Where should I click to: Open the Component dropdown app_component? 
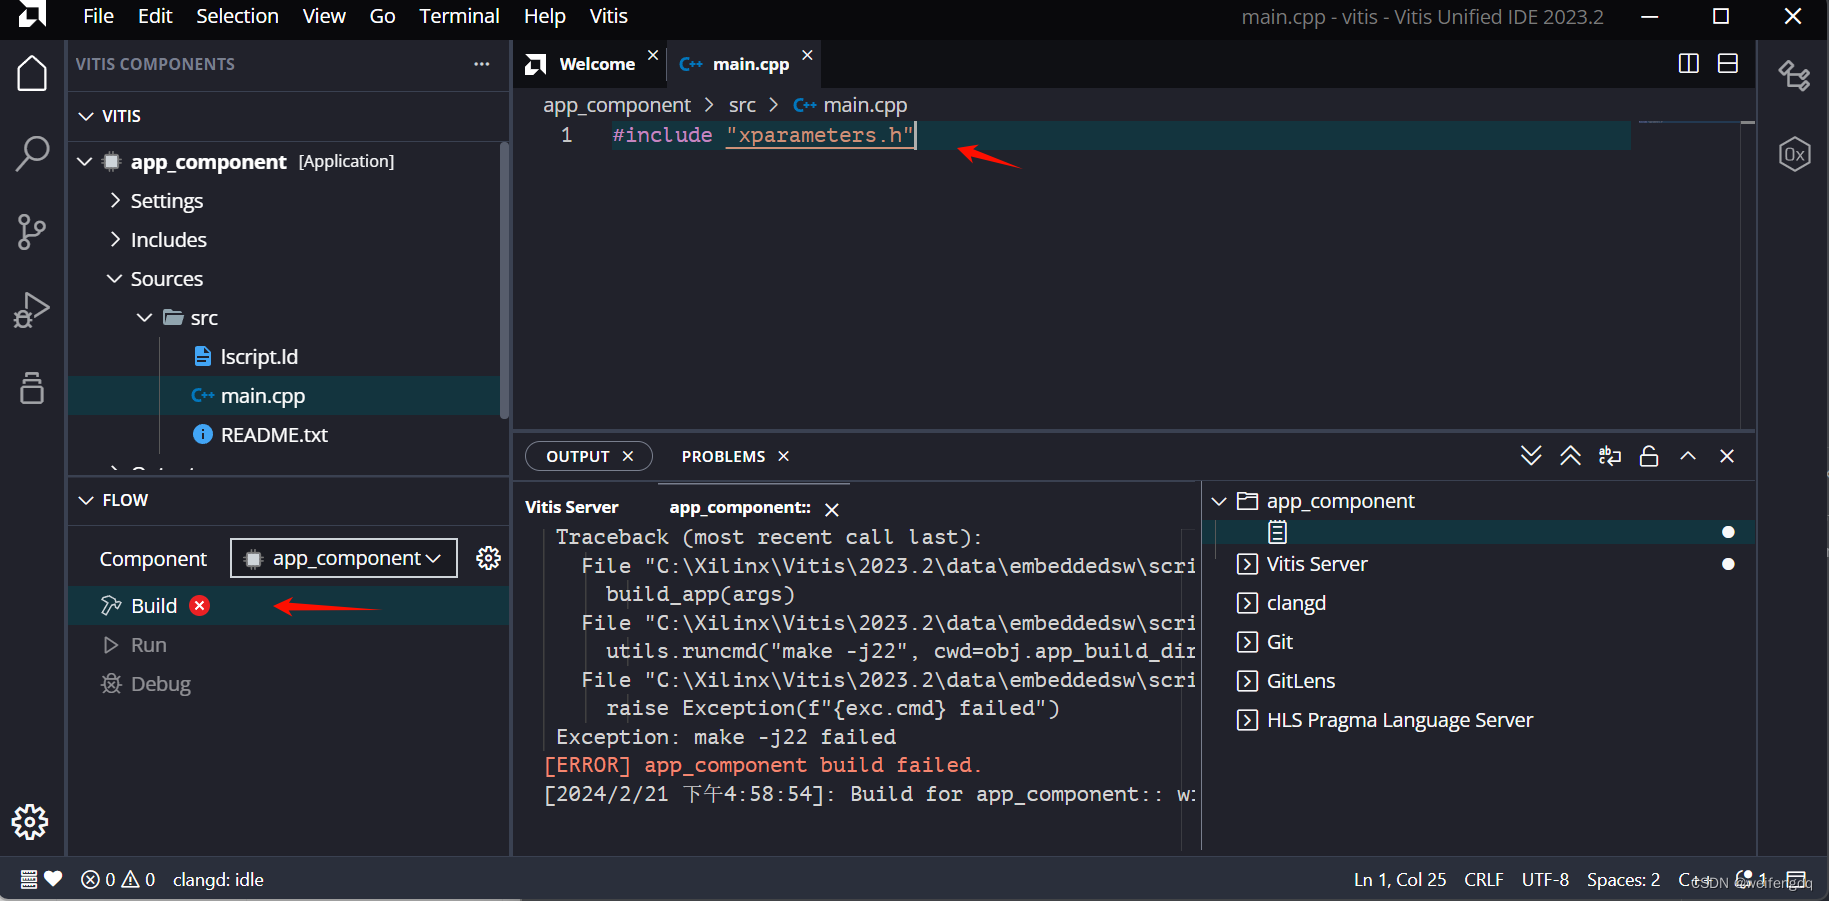coord(344,558)
